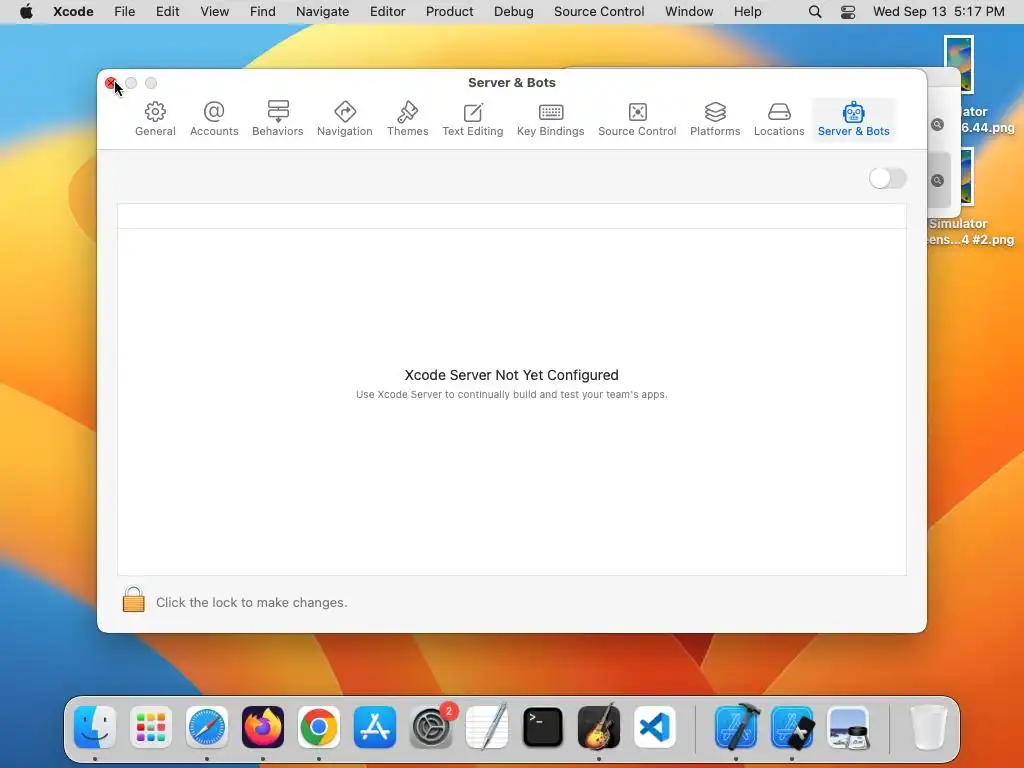Click the "Click the lock to make changes." text
1024x768 pixels.
251,602
